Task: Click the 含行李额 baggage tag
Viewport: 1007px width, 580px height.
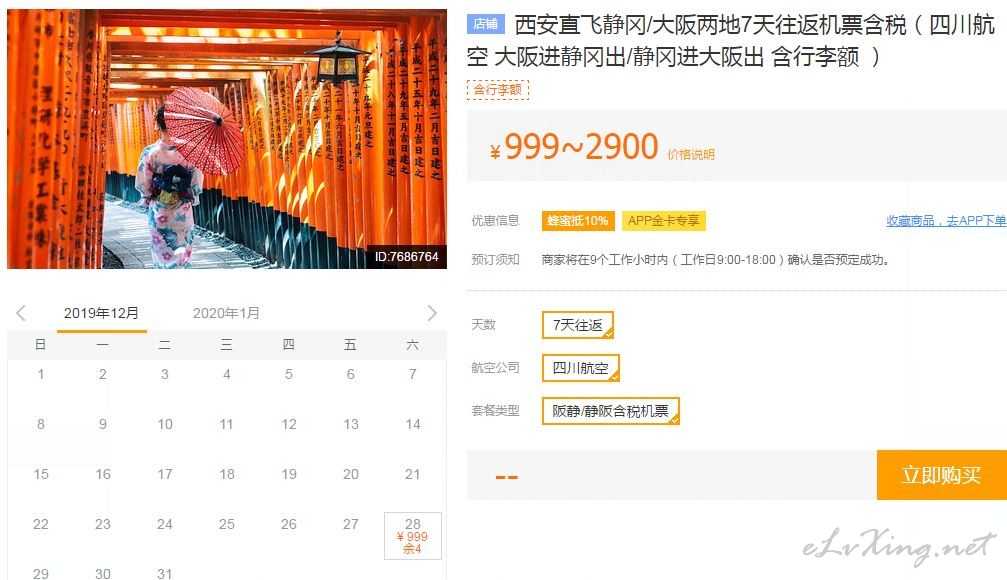Action: [x=498, y=89]
